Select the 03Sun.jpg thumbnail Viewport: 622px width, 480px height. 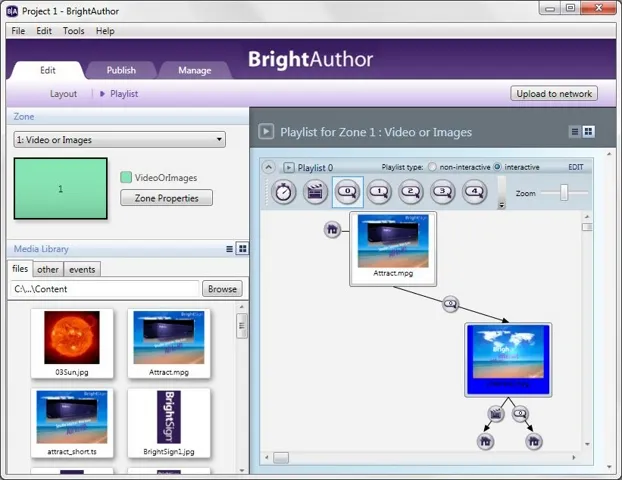click(72, 344)
